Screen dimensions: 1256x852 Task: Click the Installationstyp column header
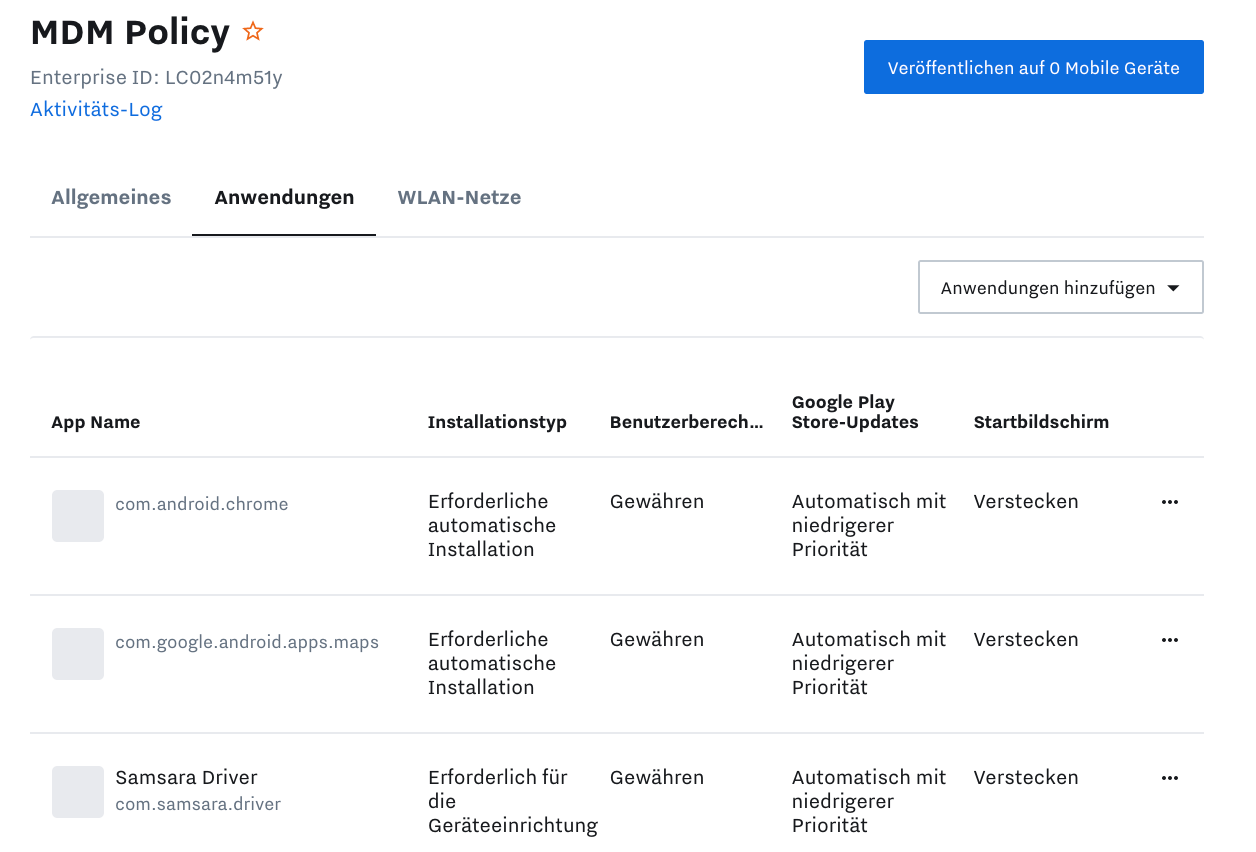(x=497, y=422)
